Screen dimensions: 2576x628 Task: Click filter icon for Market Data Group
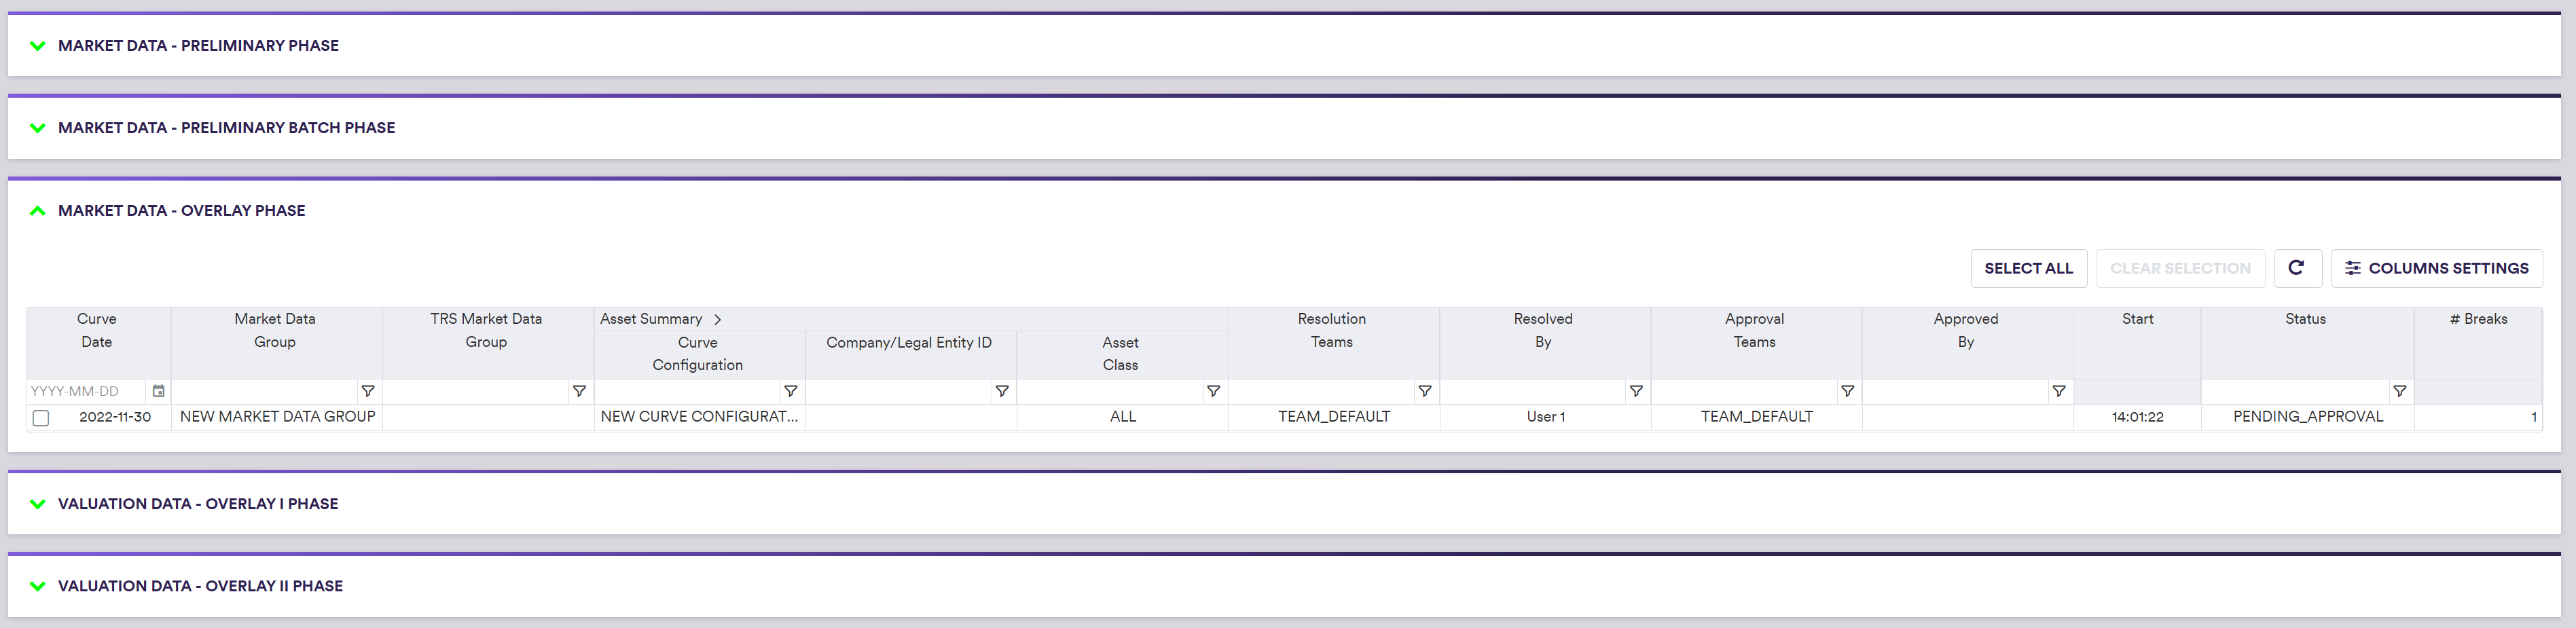tap(368, 391)
